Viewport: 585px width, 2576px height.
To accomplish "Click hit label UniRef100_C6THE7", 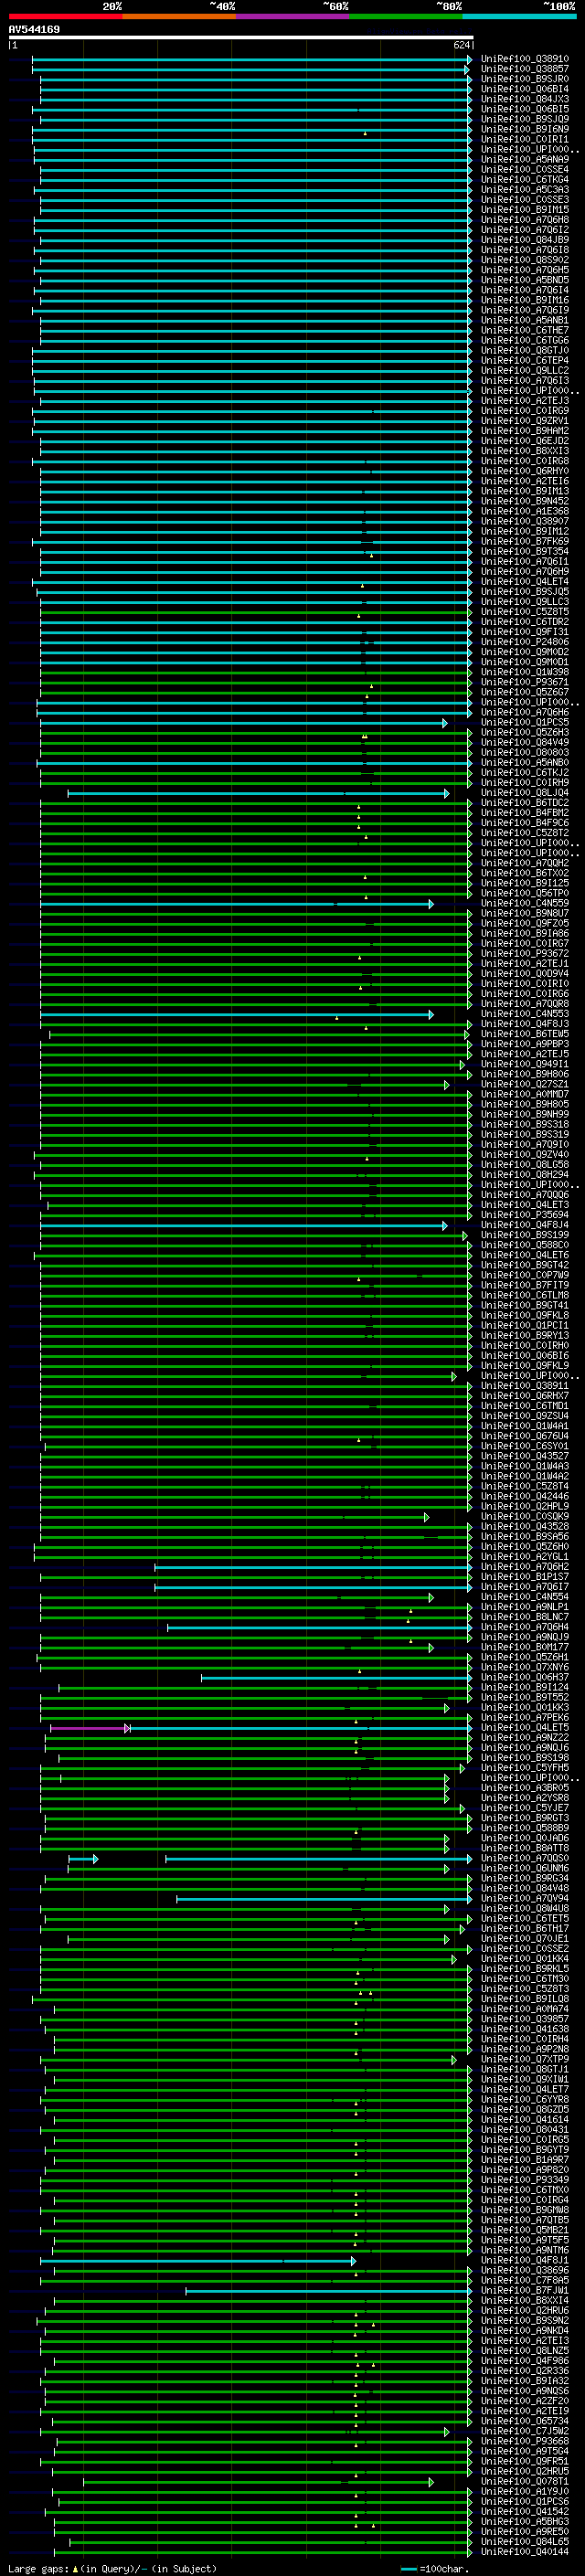I will tap(524, 330).
